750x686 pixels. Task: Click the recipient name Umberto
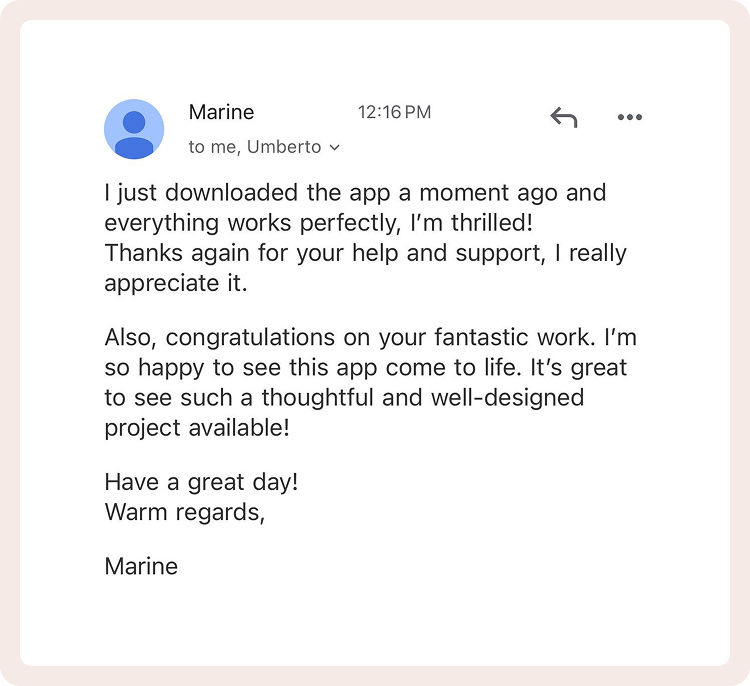(284, 147)
